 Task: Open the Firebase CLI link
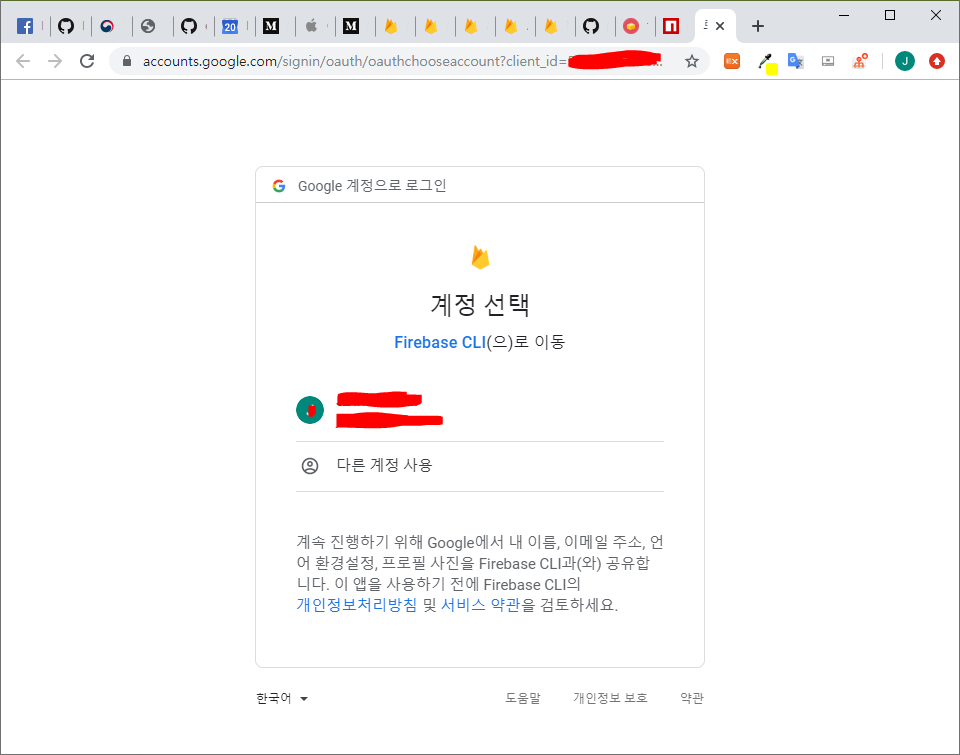coord(440,342)
